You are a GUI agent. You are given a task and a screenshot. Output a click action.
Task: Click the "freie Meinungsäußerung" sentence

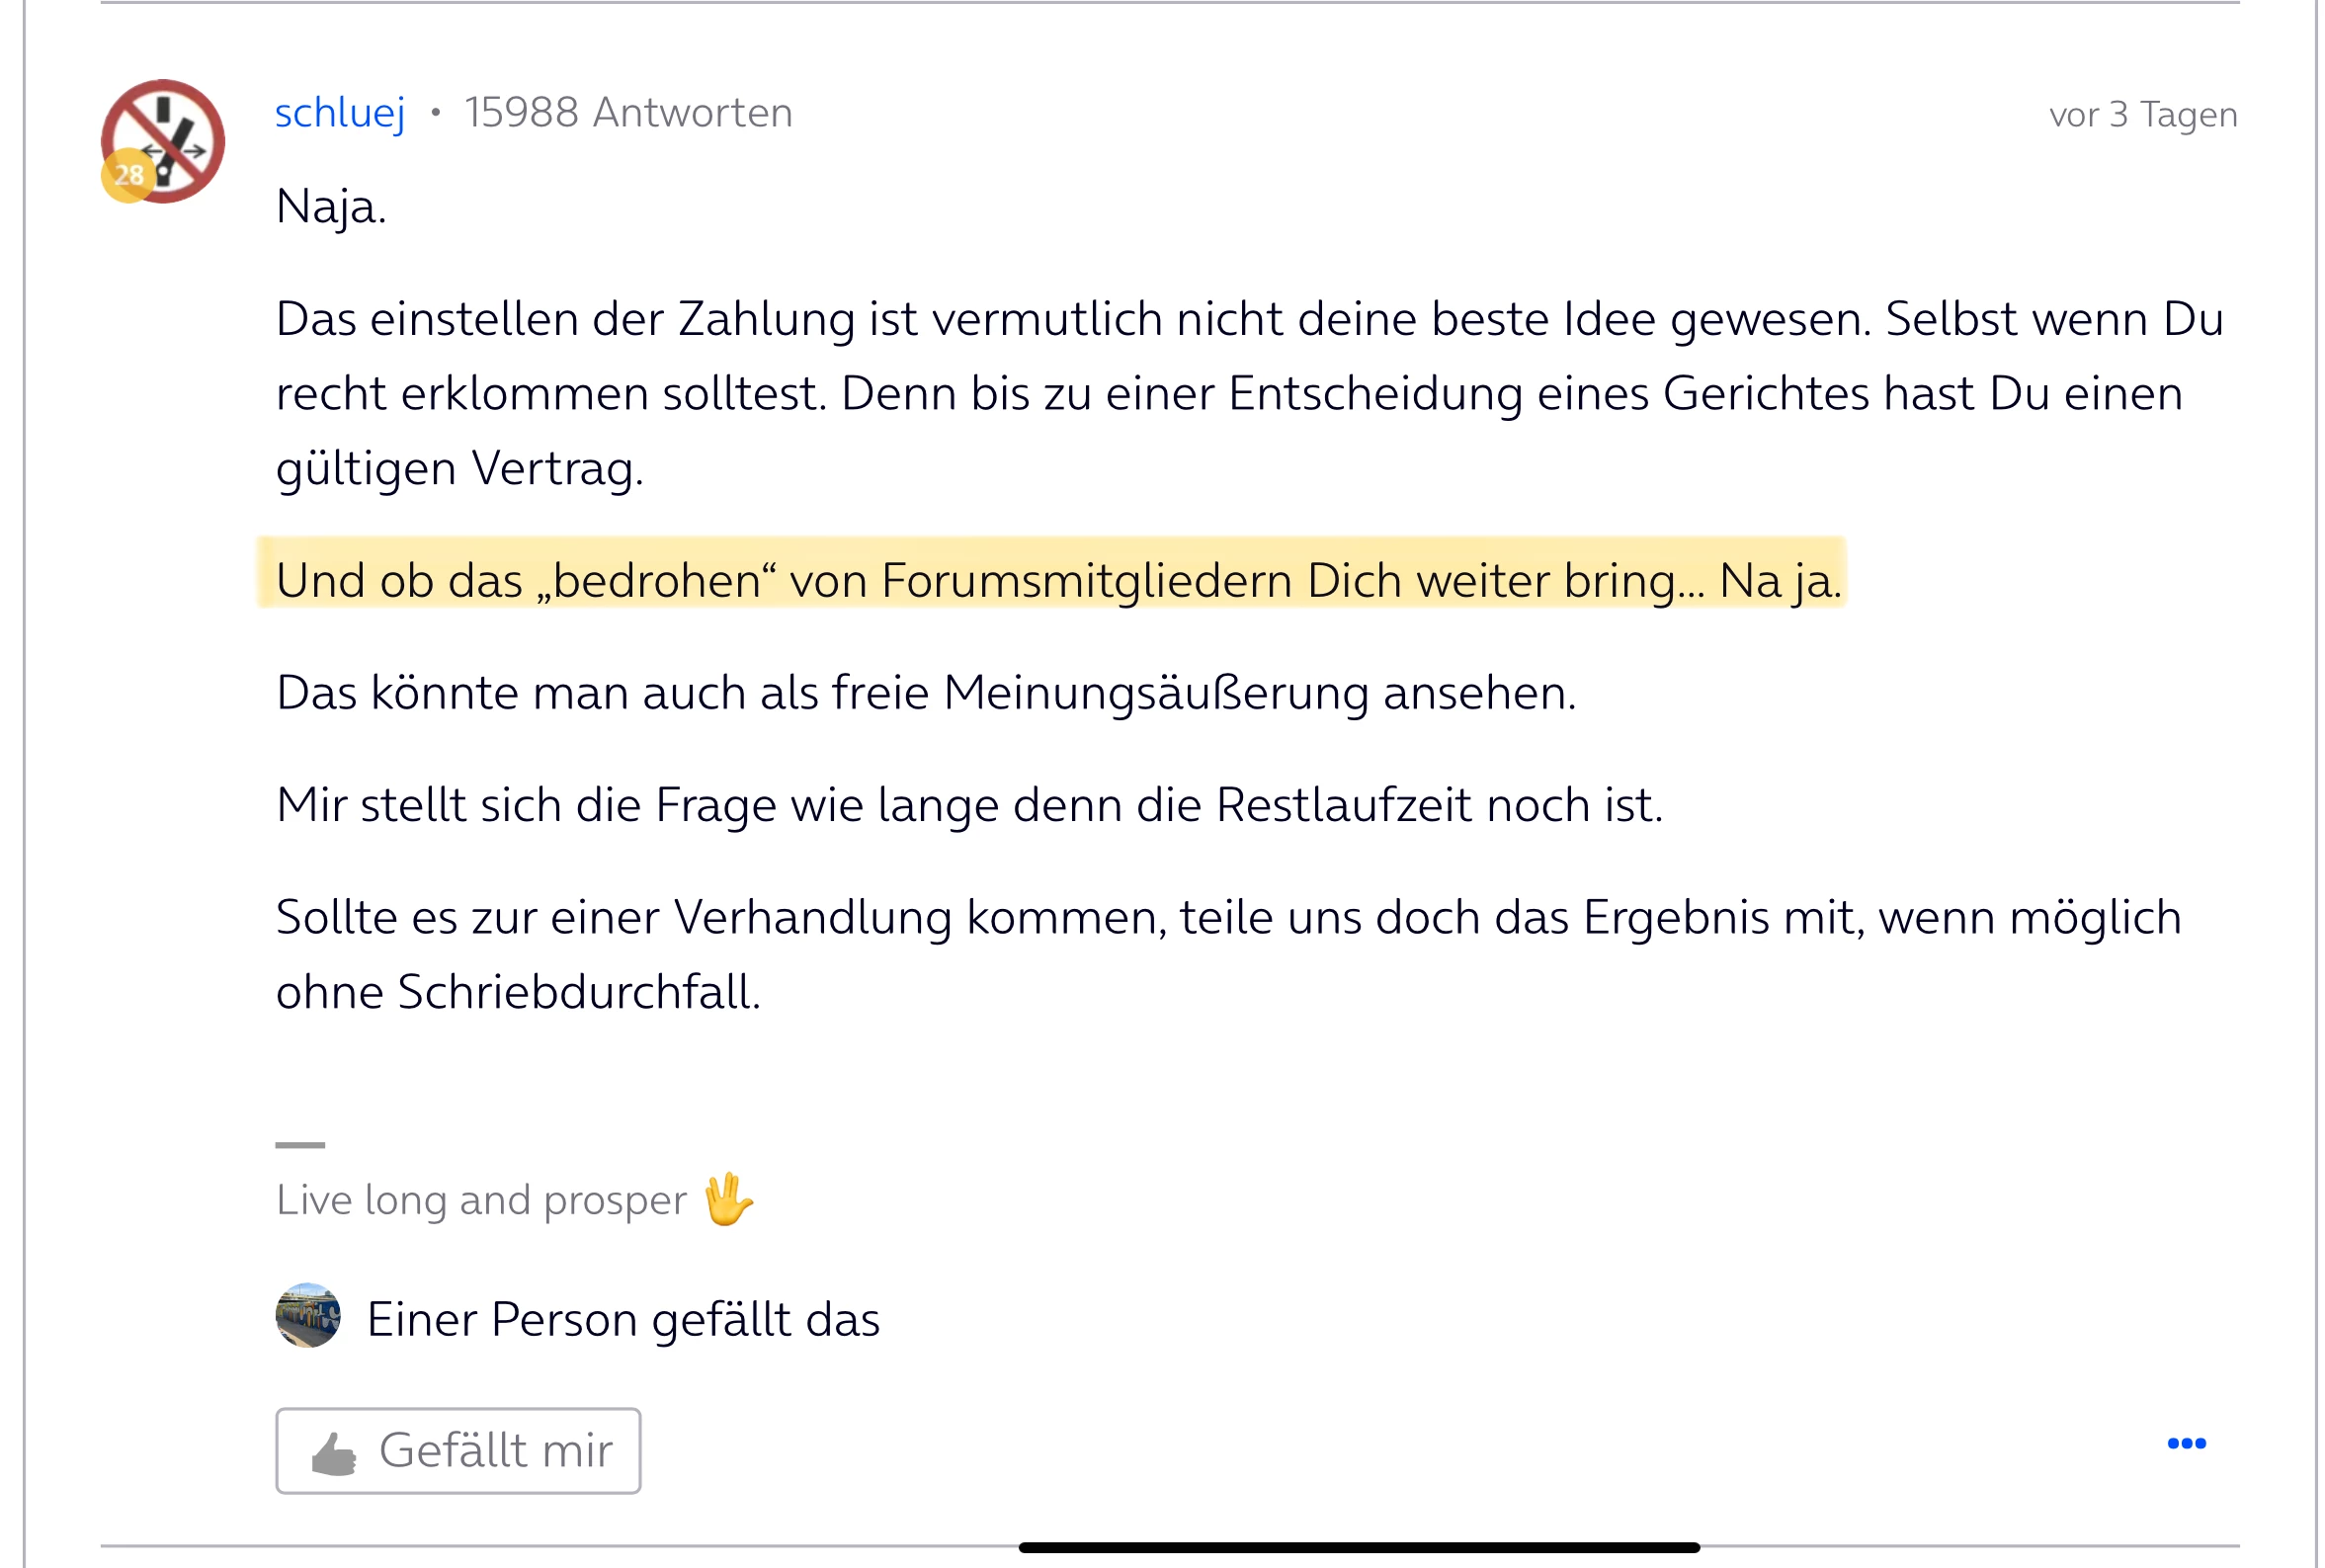pos(925,693)
